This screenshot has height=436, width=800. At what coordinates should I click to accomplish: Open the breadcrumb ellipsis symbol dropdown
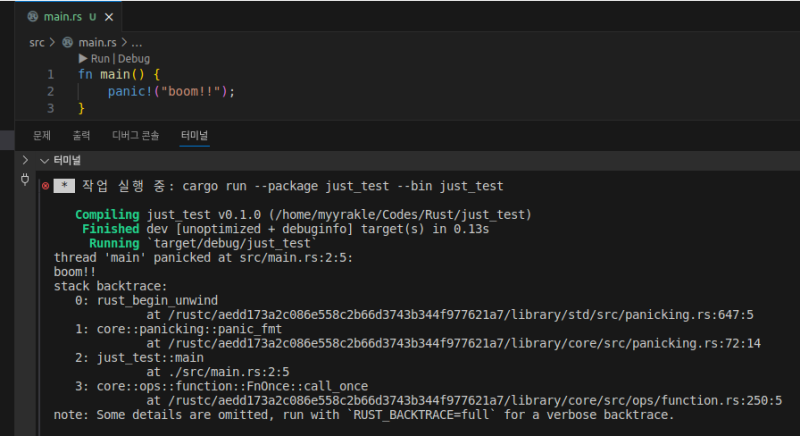[137, 43]
